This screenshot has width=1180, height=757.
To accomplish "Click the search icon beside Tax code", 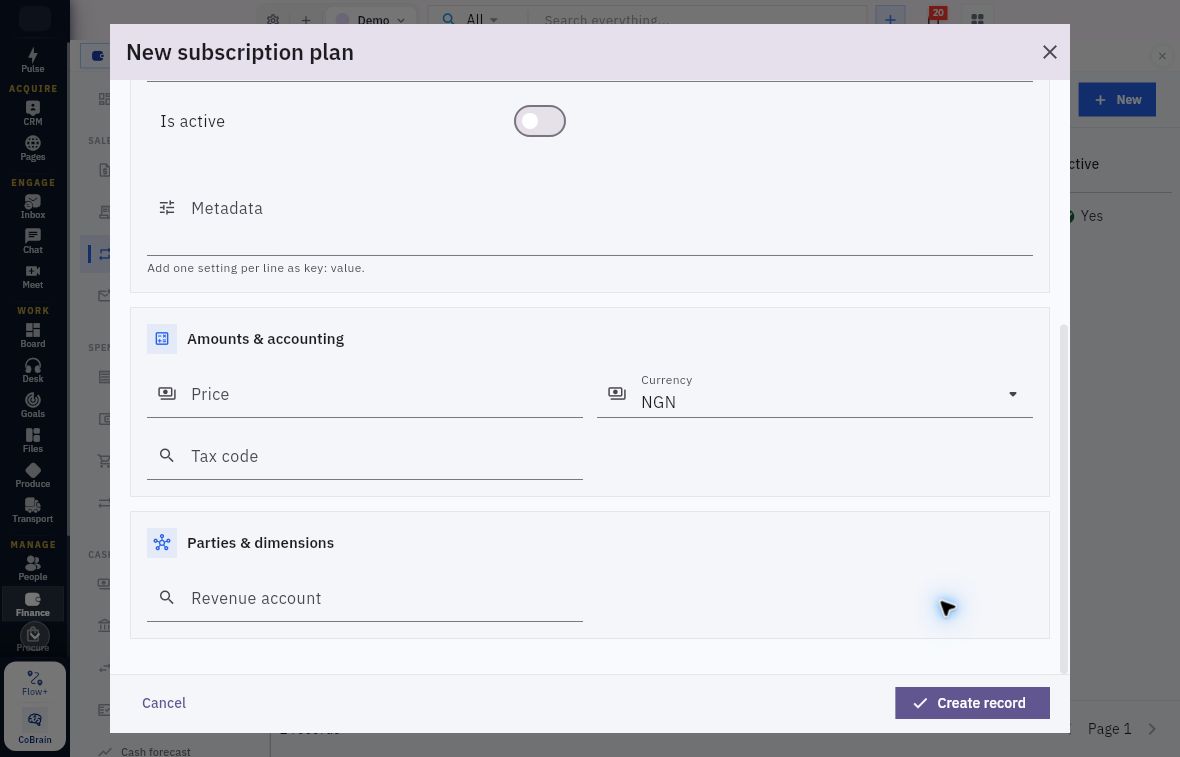I will (167, 455).
